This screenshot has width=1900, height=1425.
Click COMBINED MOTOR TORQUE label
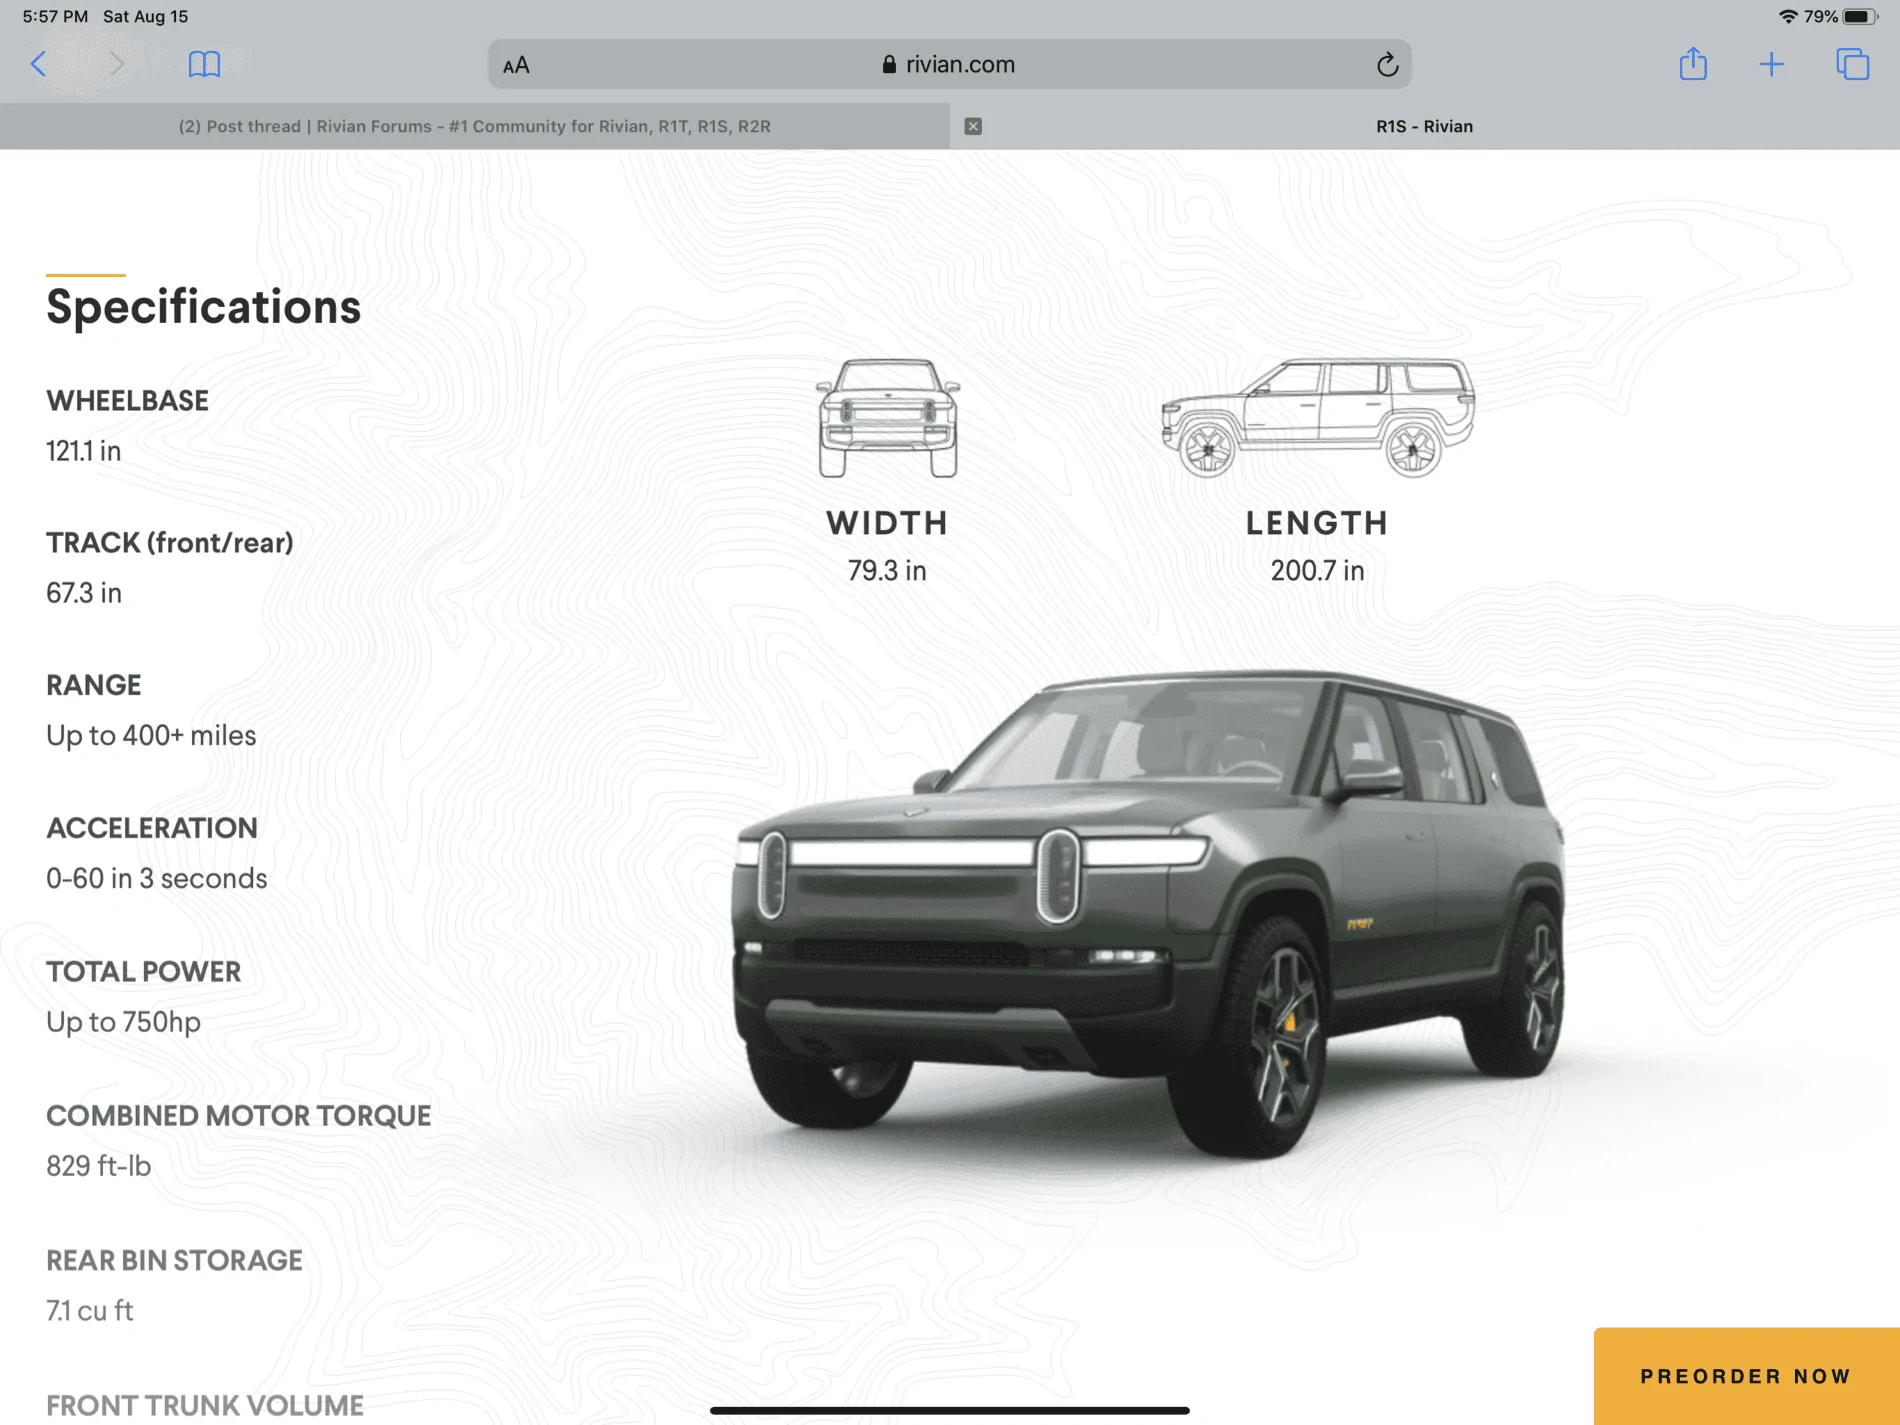point(239,1116)
